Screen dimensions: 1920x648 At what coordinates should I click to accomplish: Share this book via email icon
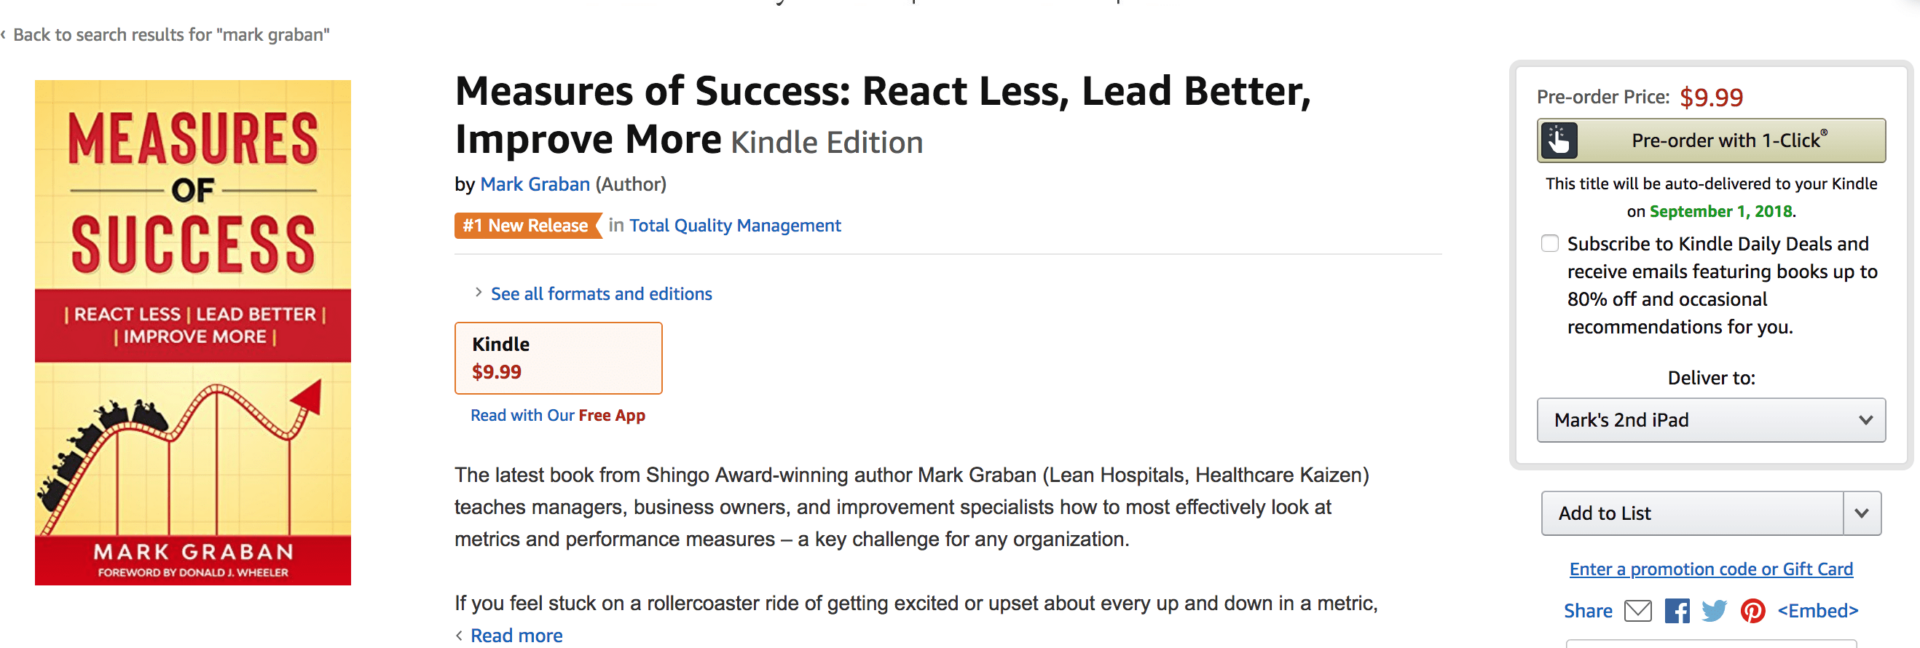pos(1638,611)
